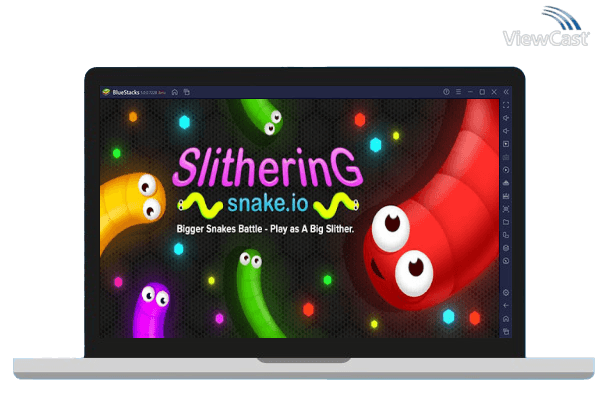Collapse the BlueStacks side toolbar with double chevron
This screenshot has width=602, height=414.
(506, 92)
